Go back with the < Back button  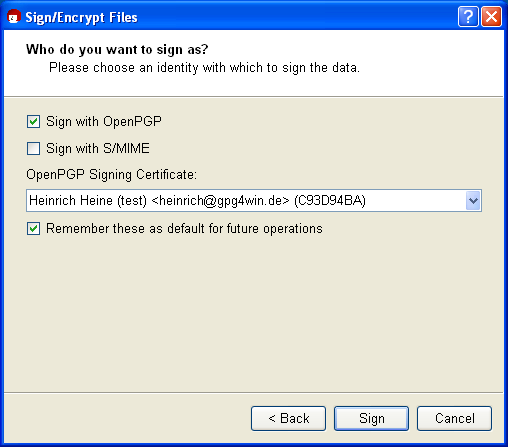click(x=288, y=418)
